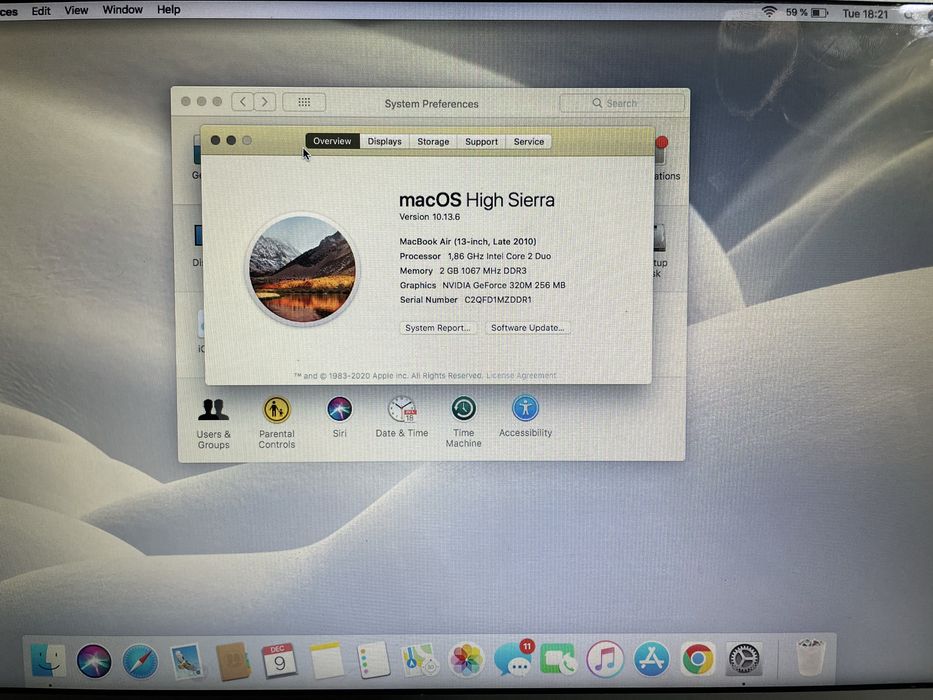Go forward in System Preferences
Viewport: 933px width, 700px height.
tap(265, 102)
